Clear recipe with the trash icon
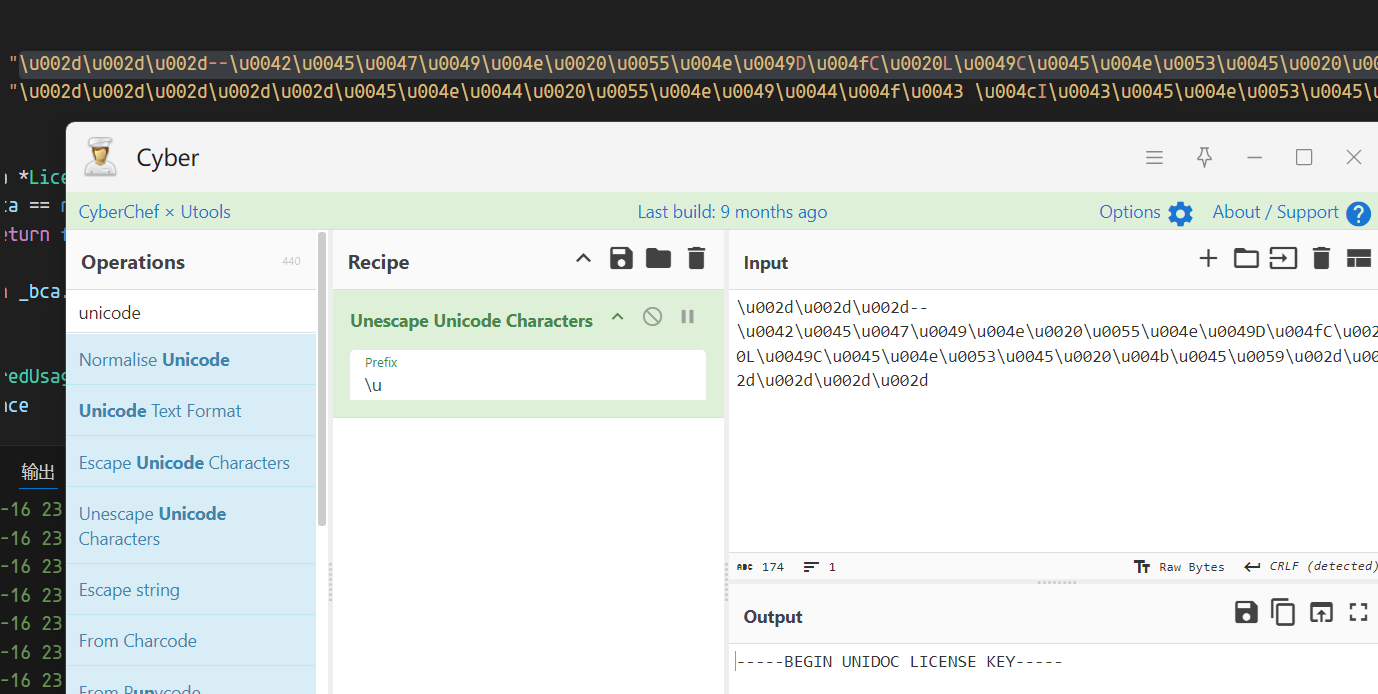This screenshot has width=1378, height=694. (697, 259)
